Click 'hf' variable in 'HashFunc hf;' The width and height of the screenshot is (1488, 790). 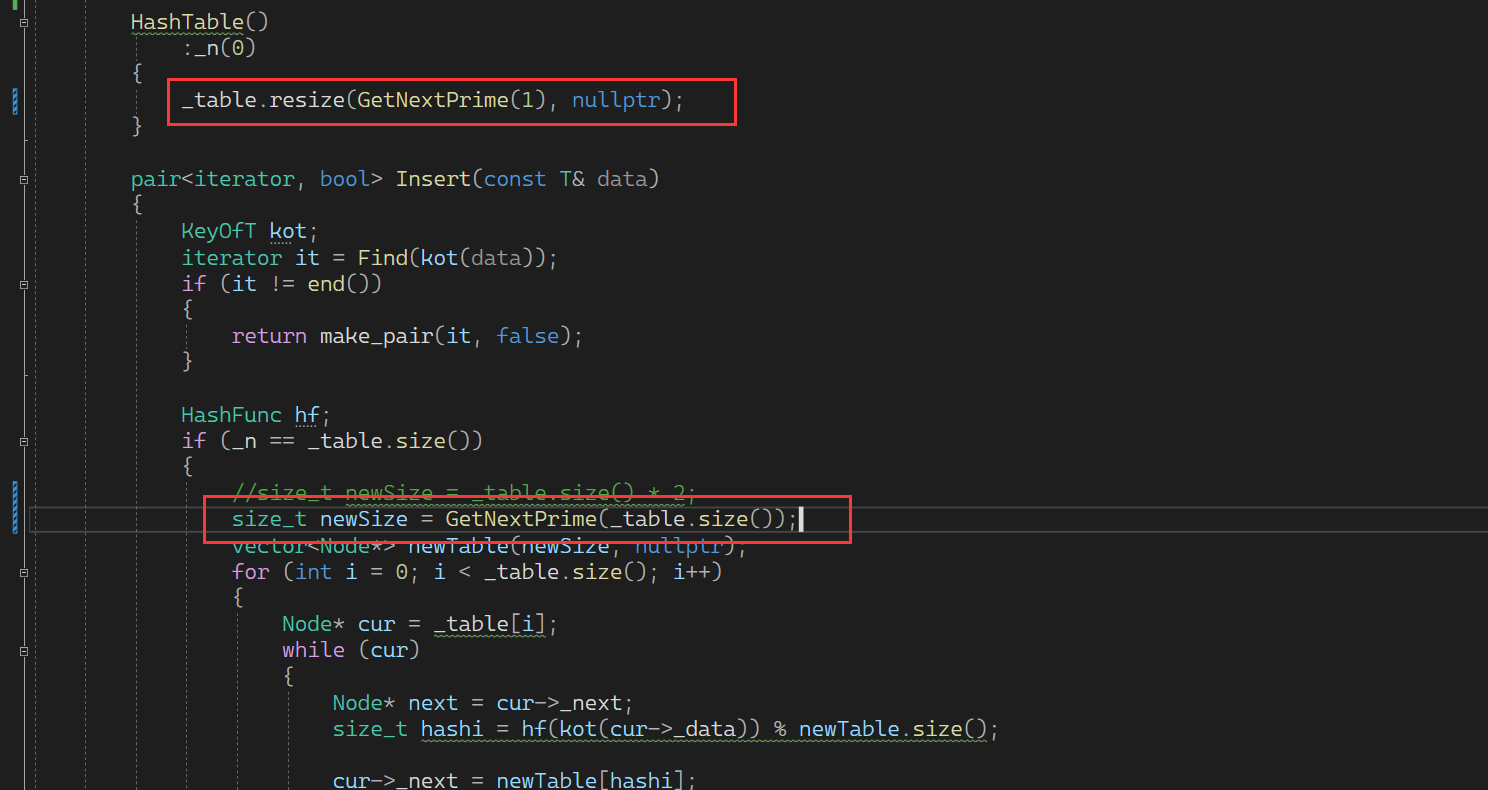pos(307,414)
